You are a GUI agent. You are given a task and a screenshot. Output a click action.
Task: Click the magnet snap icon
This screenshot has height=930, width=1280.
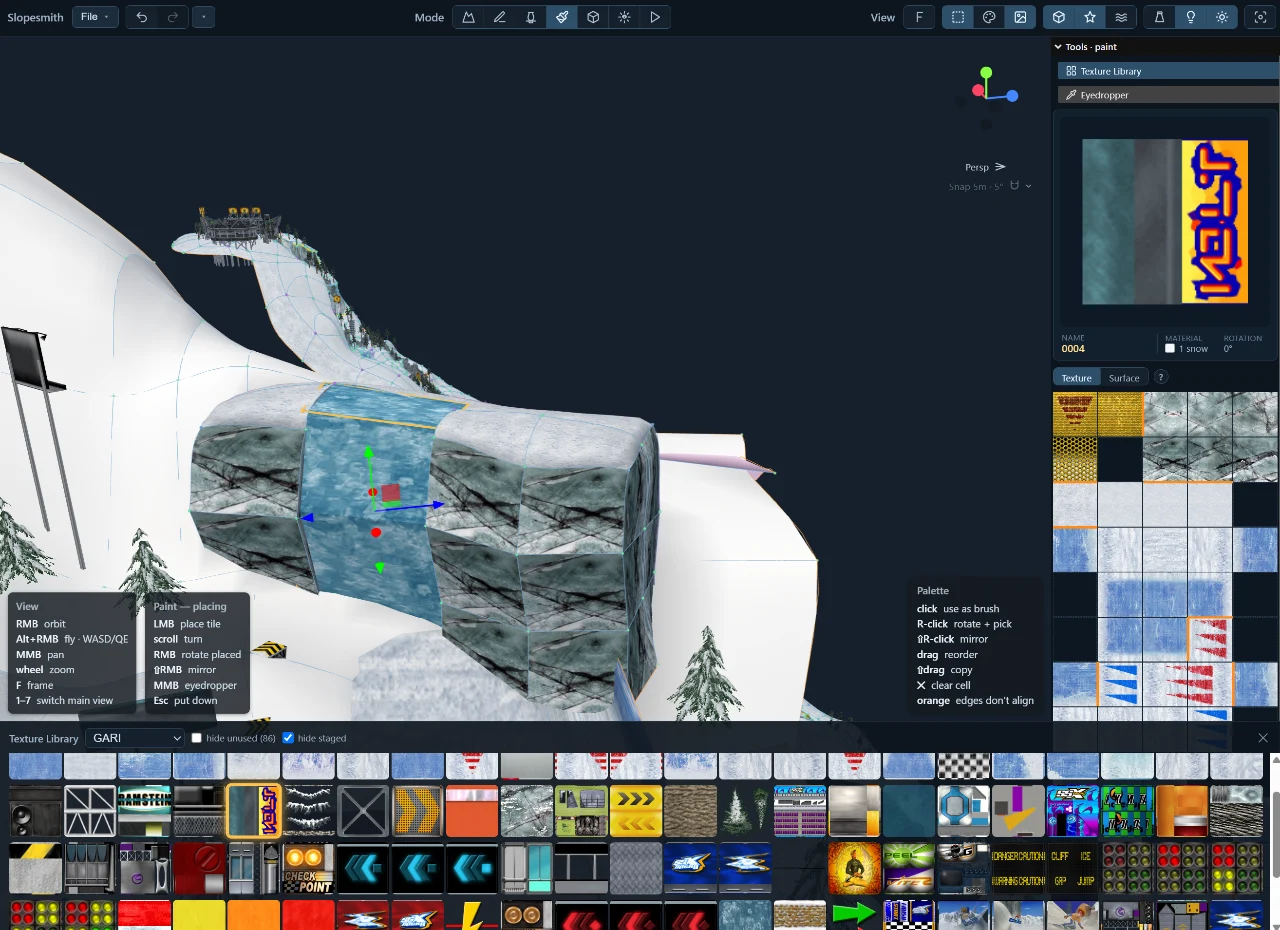point(1014,186)
